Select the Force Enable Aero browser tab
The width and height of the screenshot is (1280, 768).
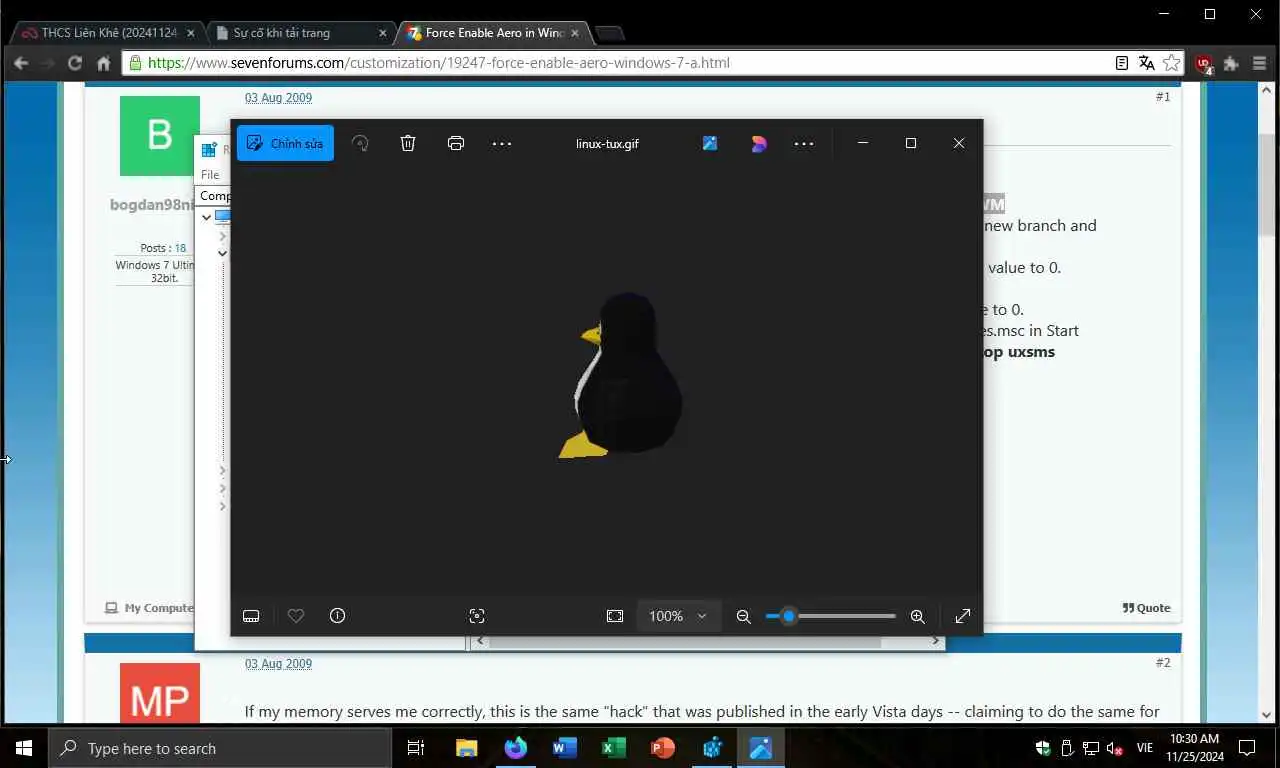[490, 33]
